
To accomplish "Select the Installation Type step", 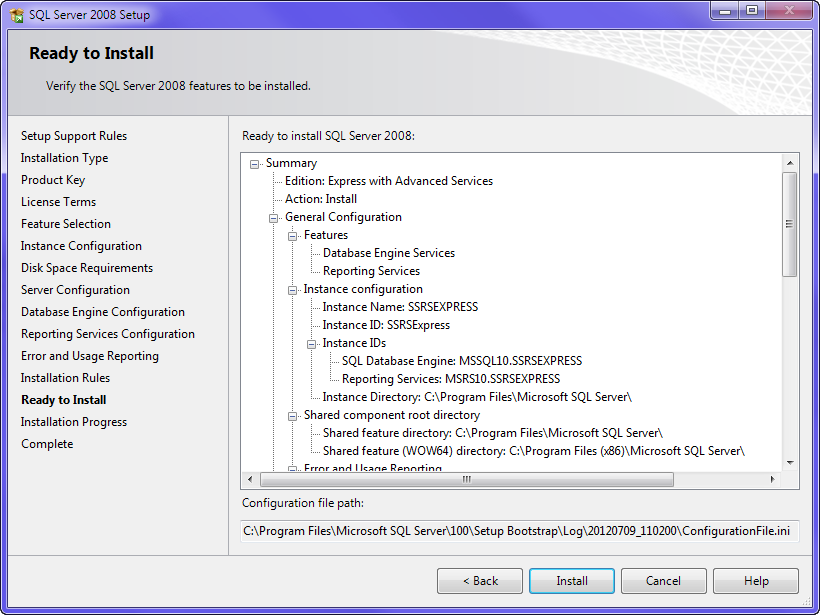I will [x=64, y=158].
